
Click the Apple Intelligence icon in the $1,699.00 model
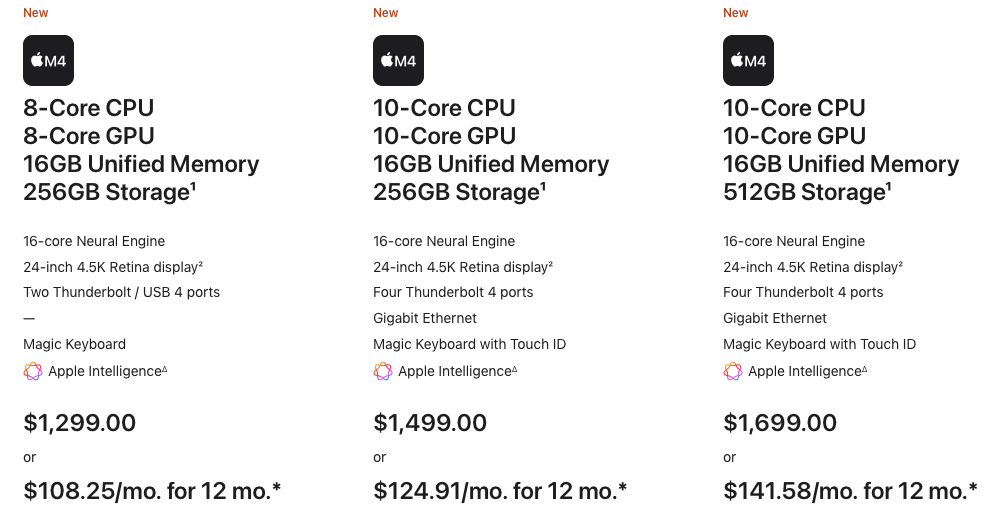click(733, 371)
